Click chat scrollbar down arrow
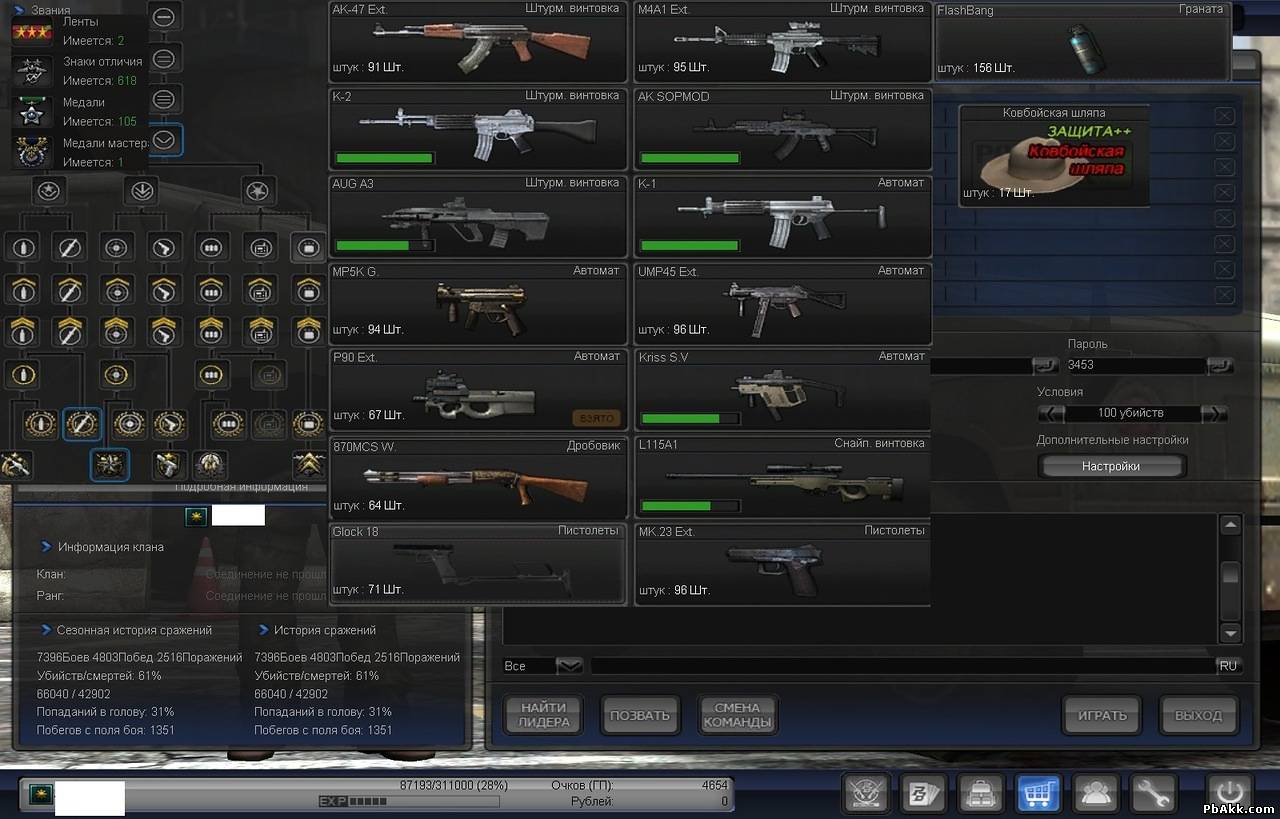This screenshot has width=1280, height=819. click(1230, 632)
